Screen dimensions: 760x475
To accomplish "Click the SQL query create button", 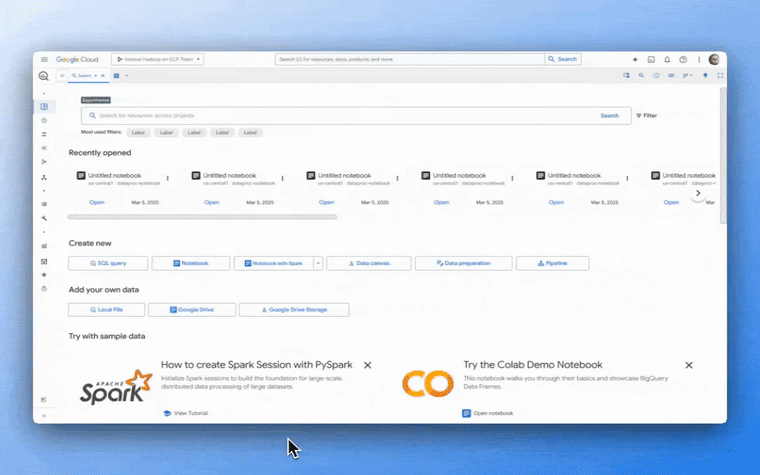I will tap(108, 263).
